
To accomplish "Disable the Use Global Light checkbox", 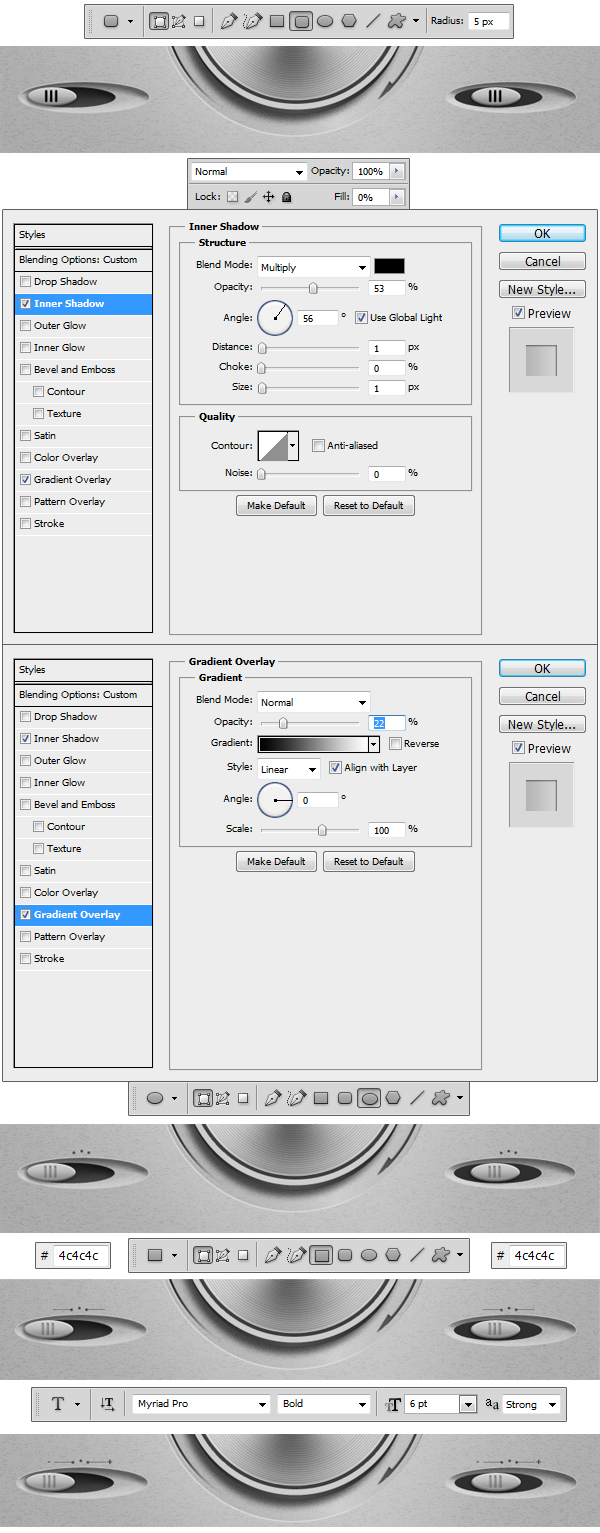I will [x=361, y=317].
